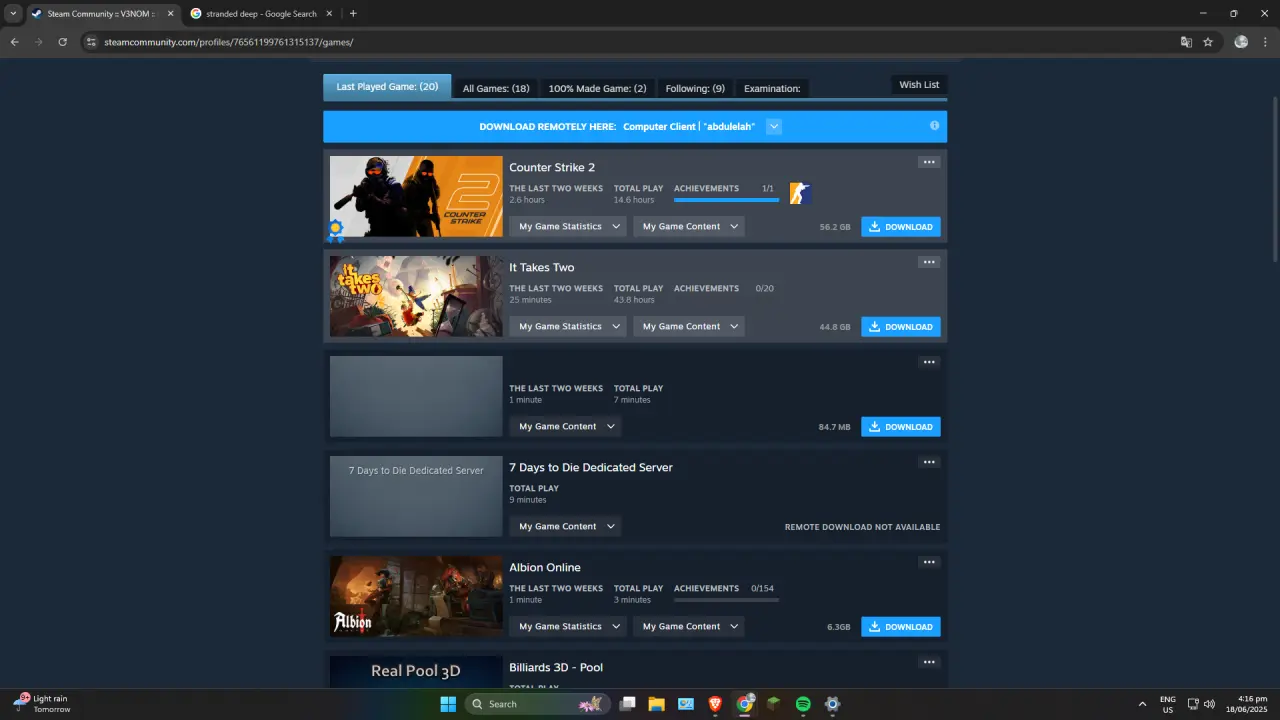Open the Light rain weather widget

click(42, 704)
